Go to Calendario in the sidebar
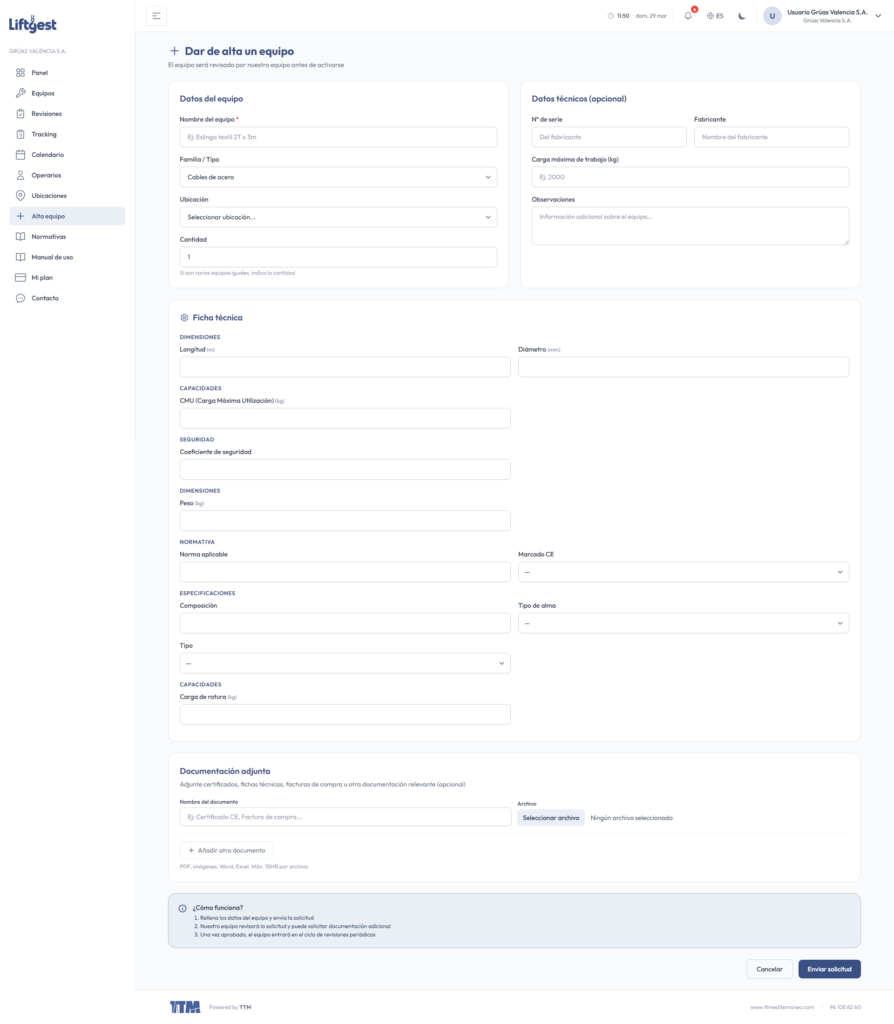This screenshot has height=1024, width=894. (47, 155)
